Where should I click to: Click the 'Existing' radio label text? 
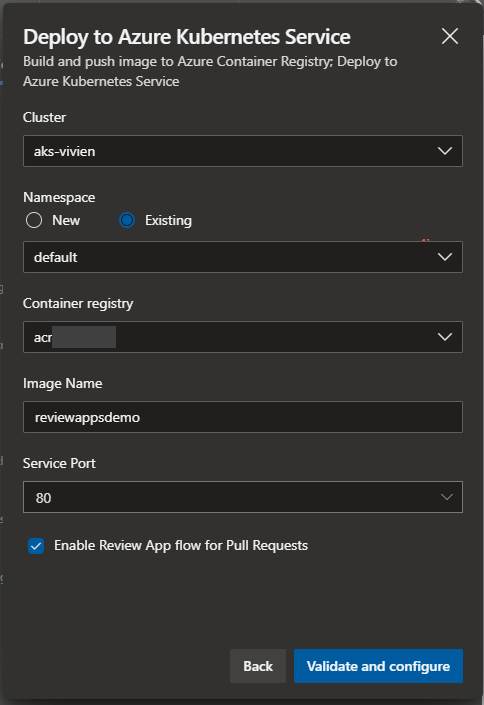coord(168,220)
